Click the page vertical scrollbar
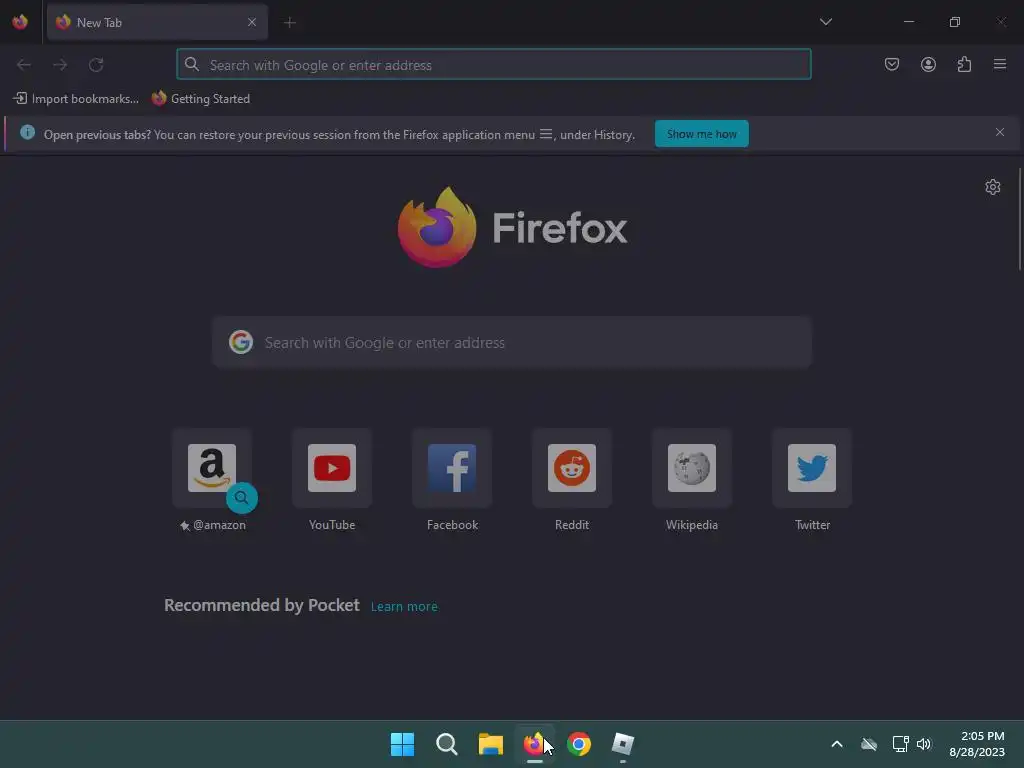Screen dimensions: 1024x768 1020,219
